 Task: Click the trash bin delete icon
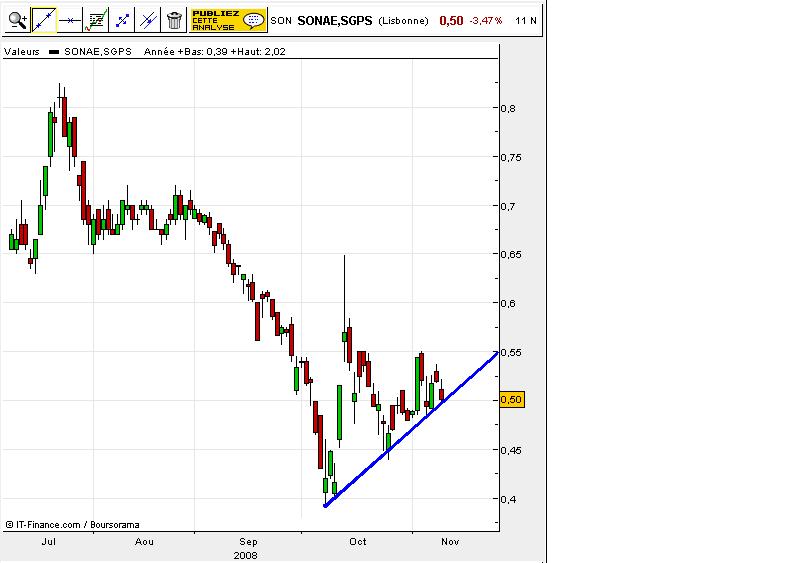click(x=175, y=20)
